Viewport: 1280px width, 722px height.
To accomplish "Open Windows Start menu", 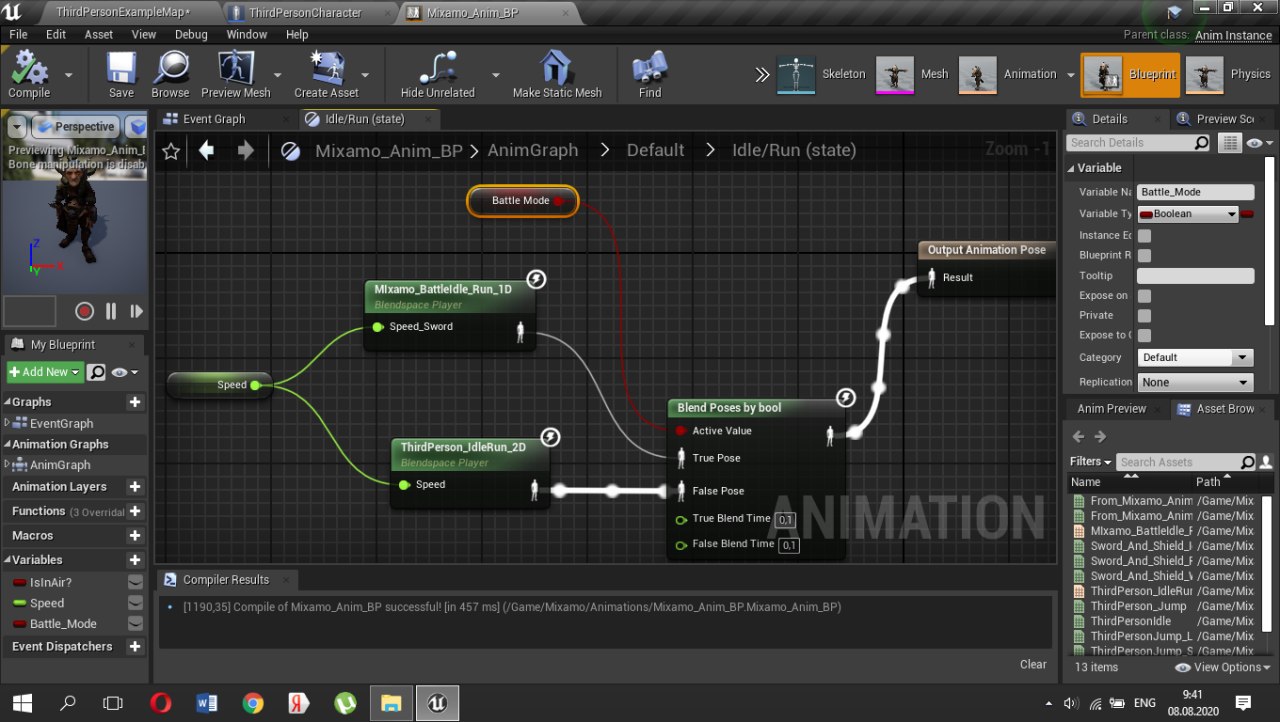I will 22,702.
